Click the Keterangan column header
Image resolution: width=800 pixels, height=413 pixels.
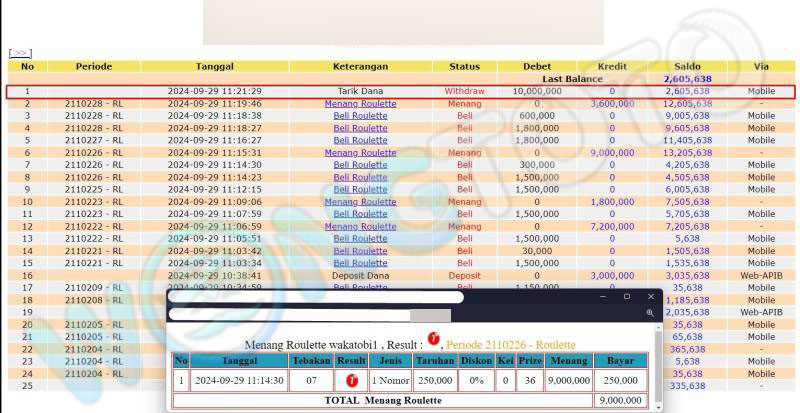(360, 66)
